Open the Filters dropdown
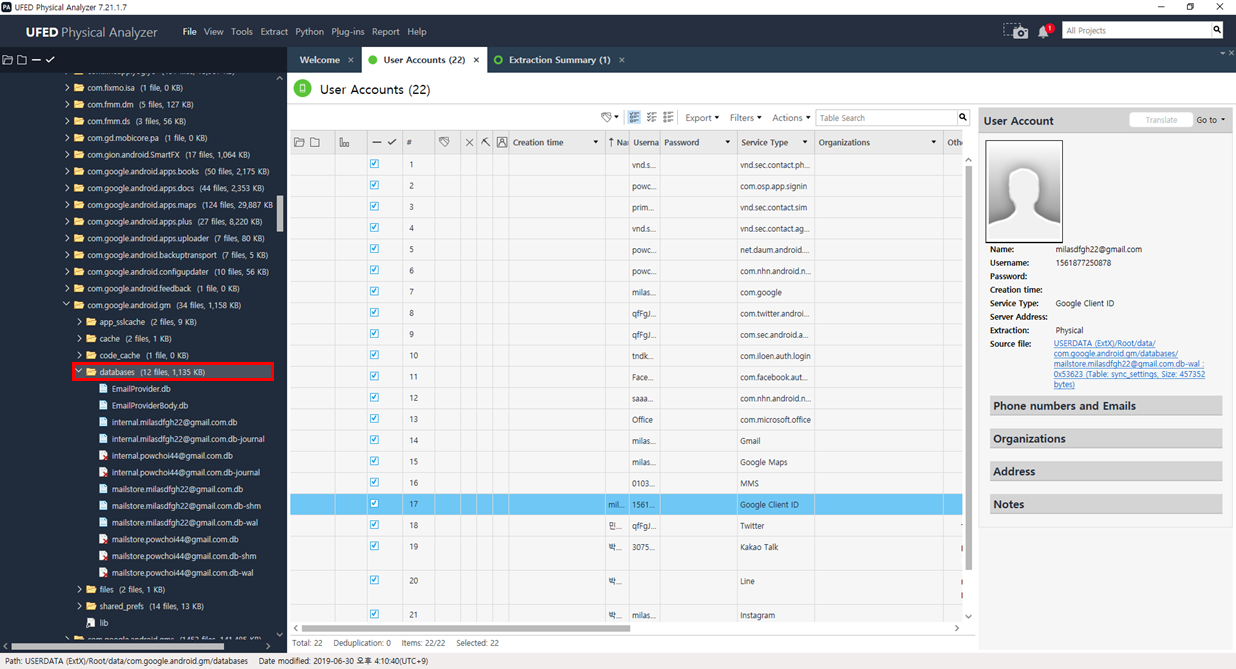The image size is (1236, 669). [x=745, y=118]
